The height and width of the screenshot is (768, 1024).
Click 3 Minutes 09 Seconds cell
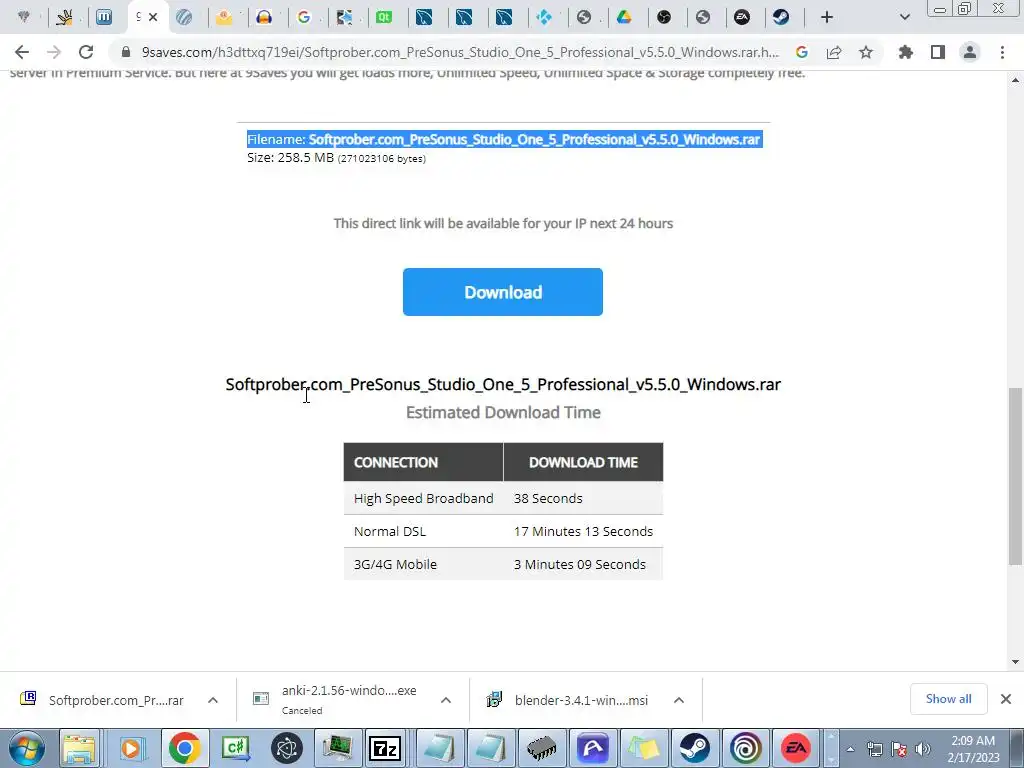583,564
